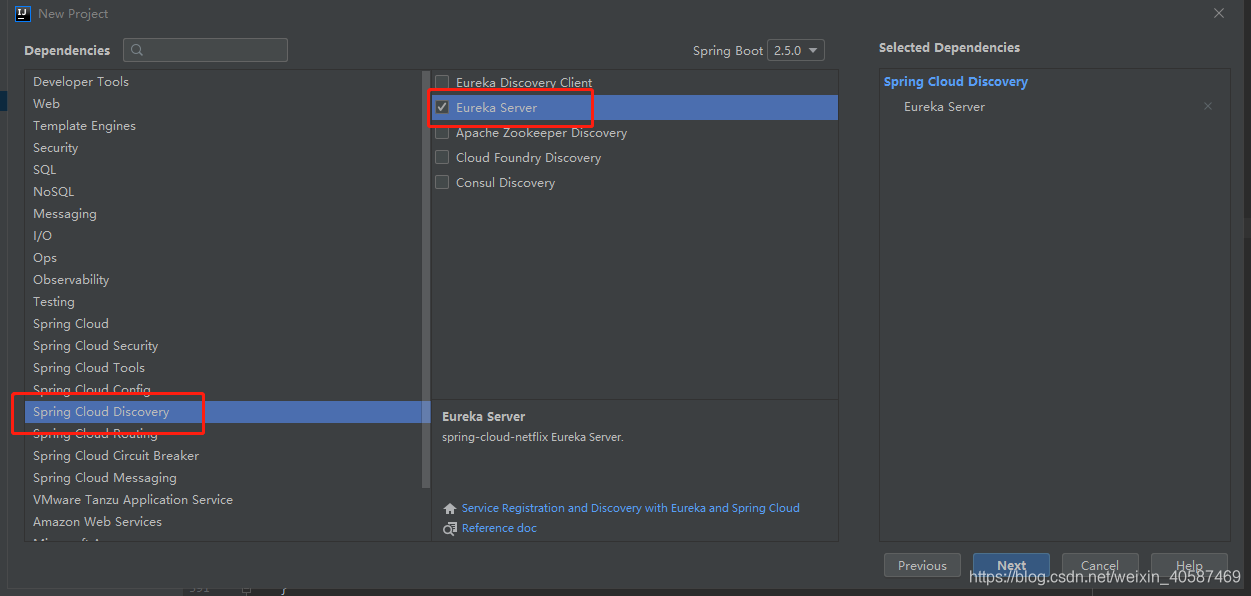Check the Consul Discovery option
This screenshot has width=1251, height=596.
pyautogui.click(x=442, y=182)
